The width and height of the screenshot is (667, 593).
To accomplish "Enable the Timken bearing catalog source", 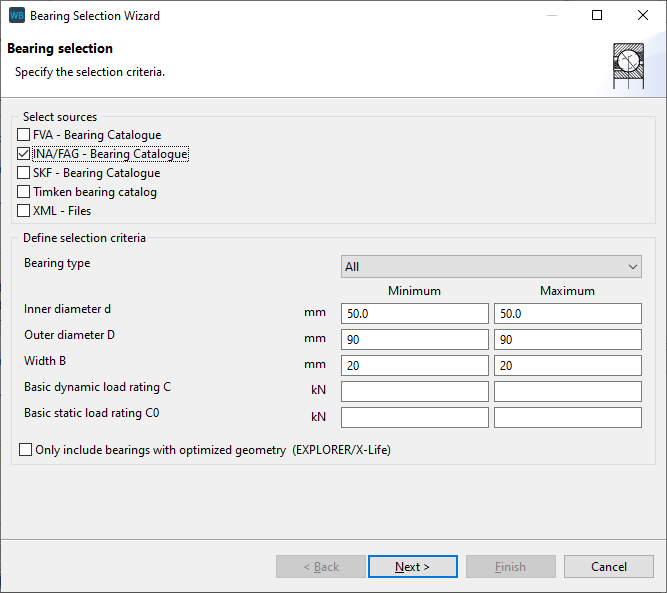I will 24,192.
